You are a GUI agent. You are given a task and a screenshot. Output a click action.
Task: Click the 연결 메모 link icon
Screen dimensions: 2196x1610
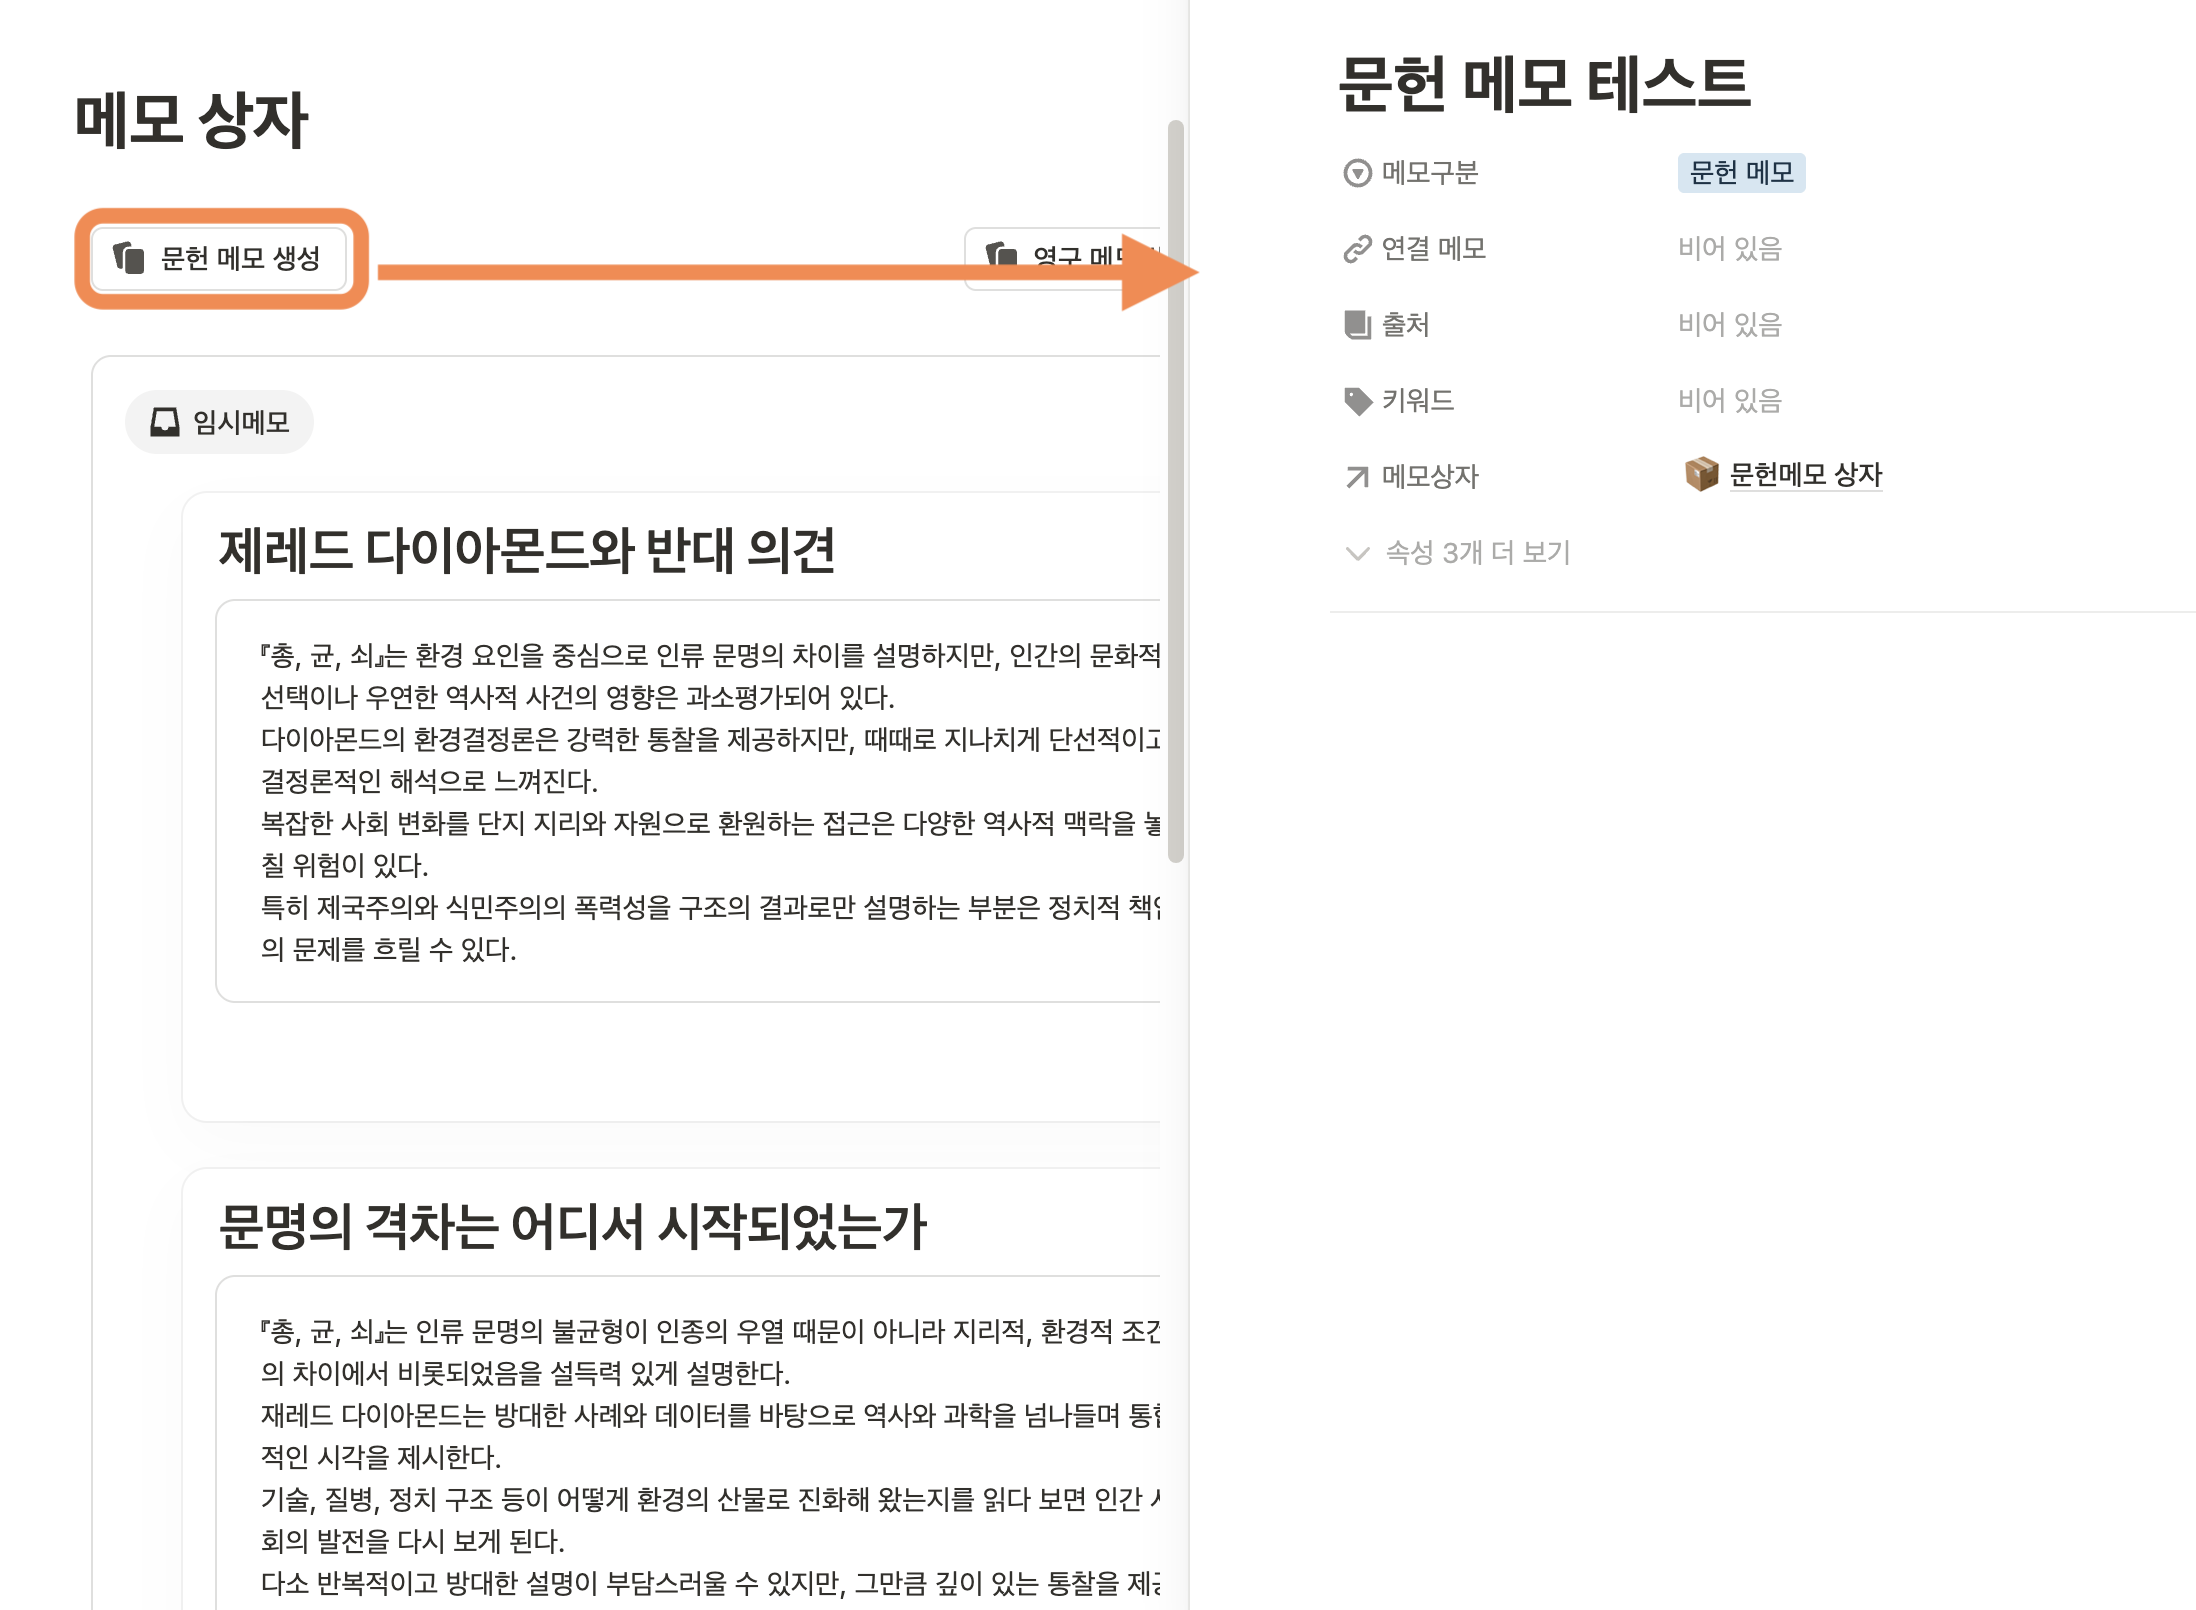pyautogui.click(x=1357, y=249)
